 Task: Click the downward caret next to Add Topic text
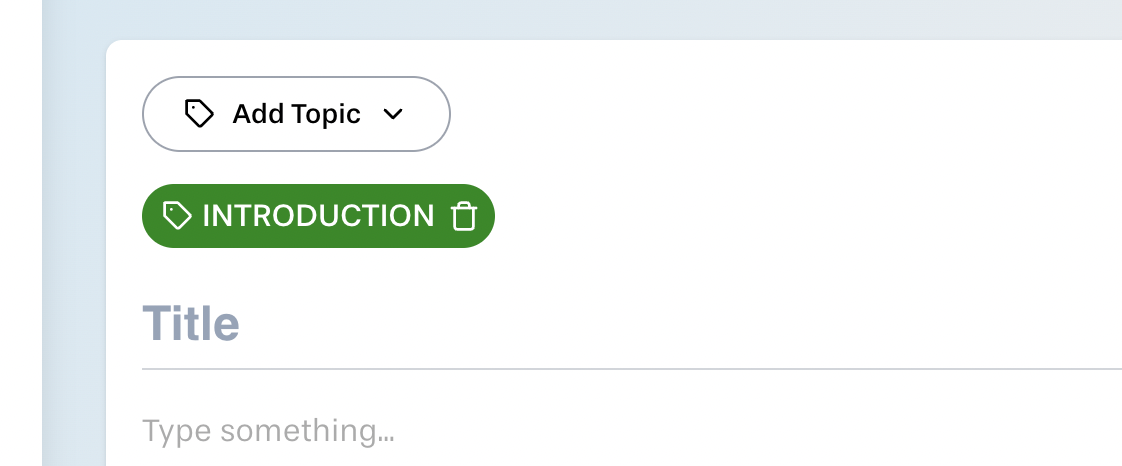(x=393, y=114)
